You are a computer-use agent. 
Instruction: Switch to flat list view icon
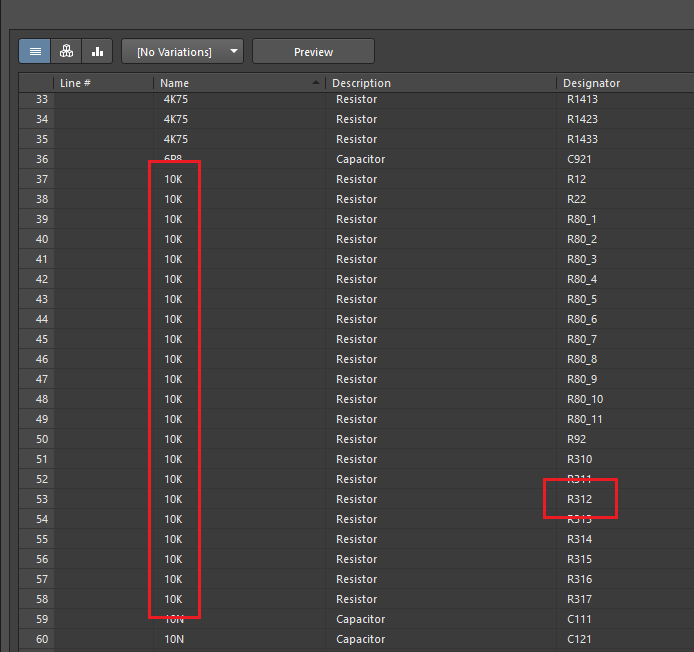35,51
